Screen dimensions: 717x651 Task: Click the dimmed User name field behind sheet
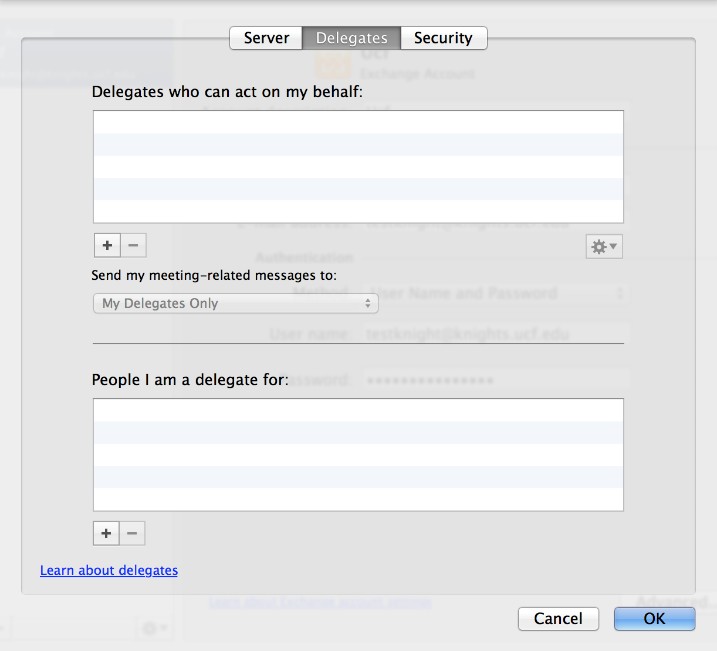pyautogui.click(x=496, y=334)
